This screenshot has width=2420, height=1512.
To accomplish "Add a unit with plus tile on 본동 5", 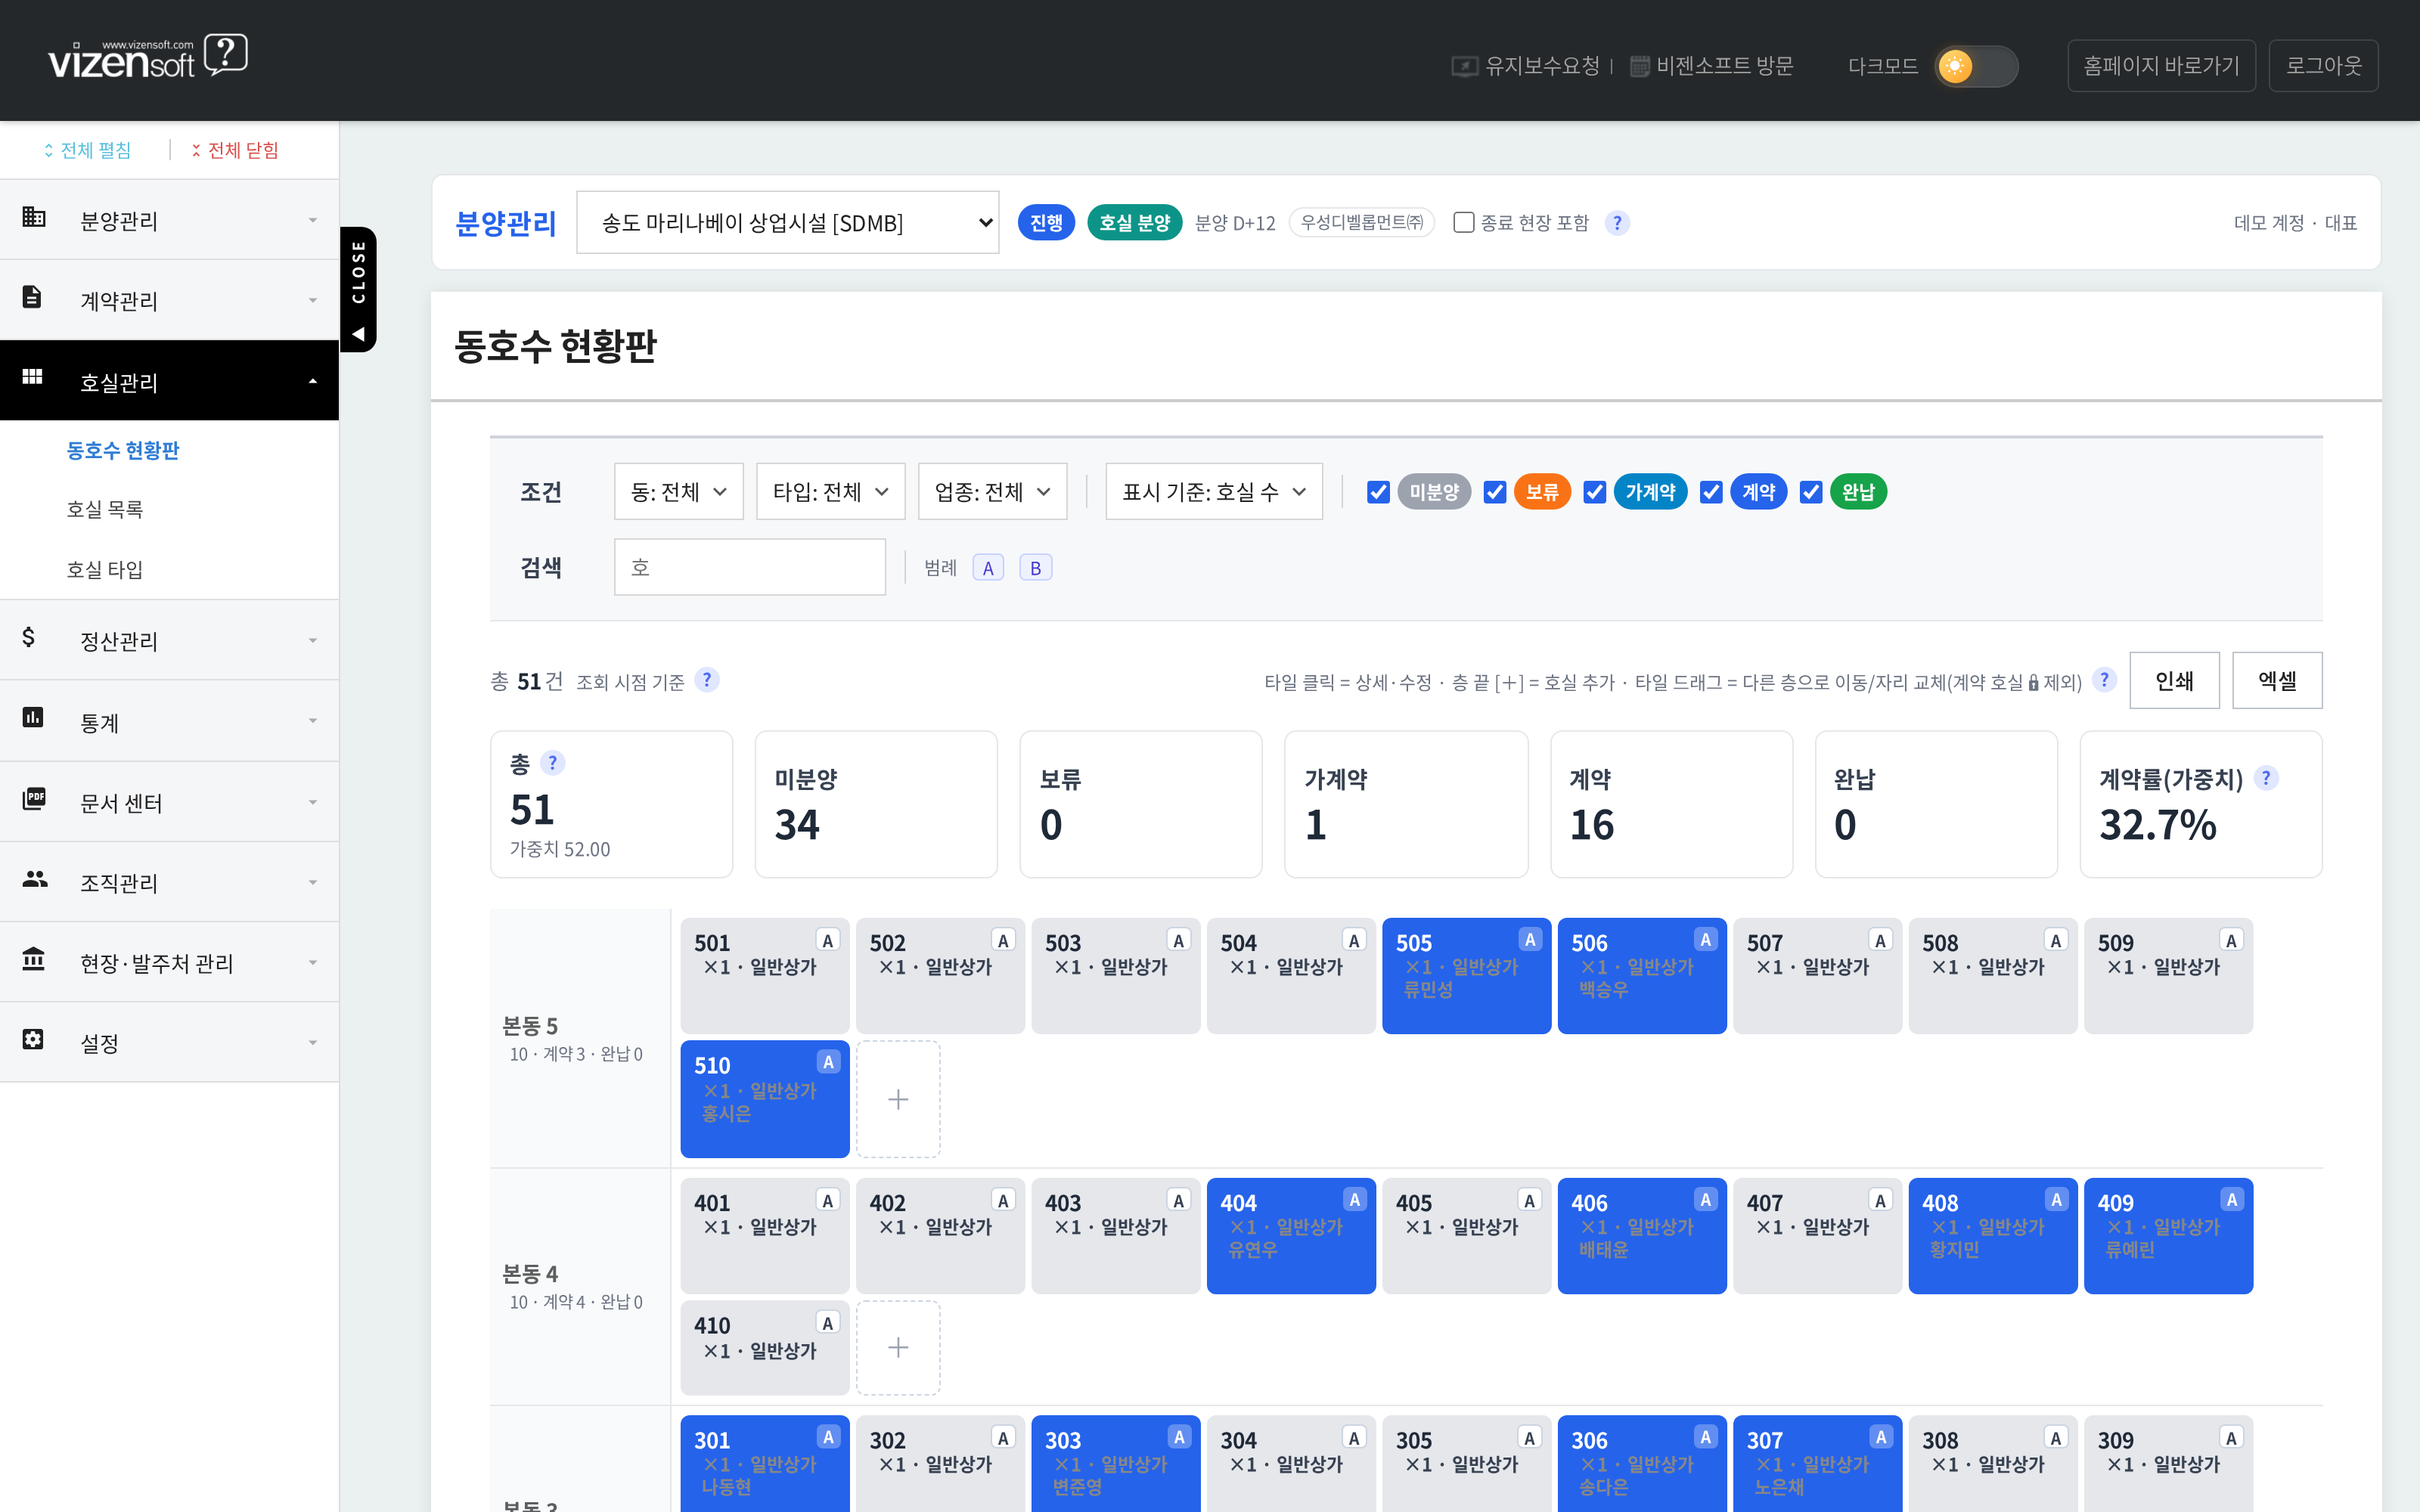I will pyautogui.click(x=898, y=1099).
